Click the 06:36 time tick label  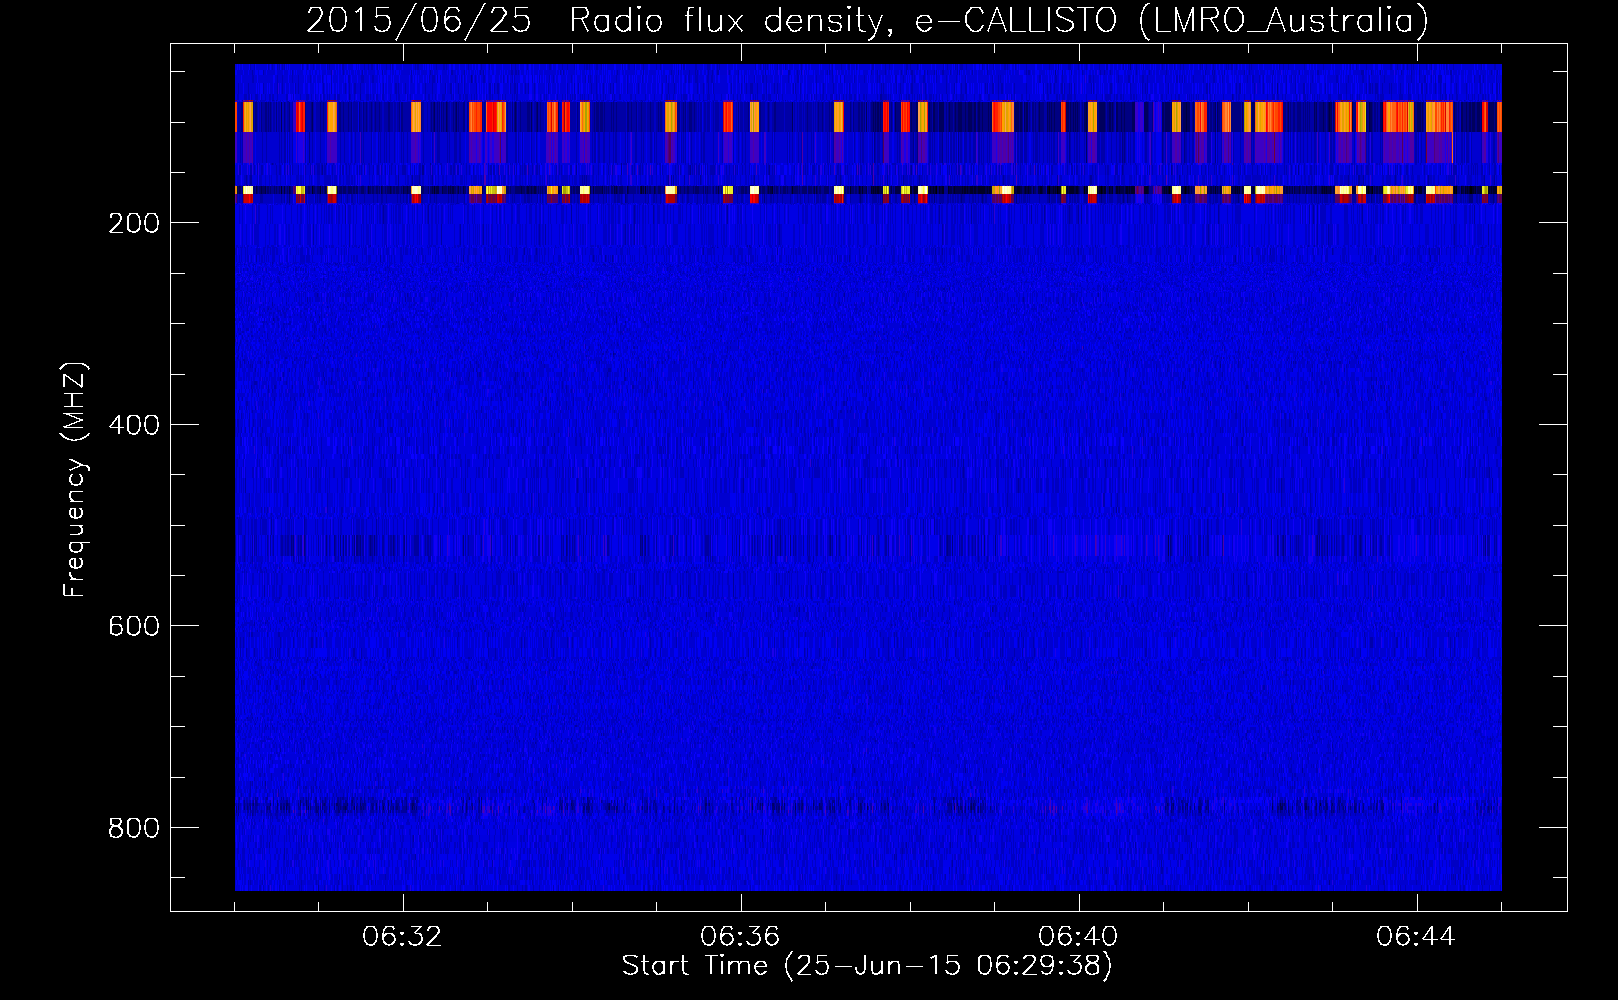tap(740, 937)
